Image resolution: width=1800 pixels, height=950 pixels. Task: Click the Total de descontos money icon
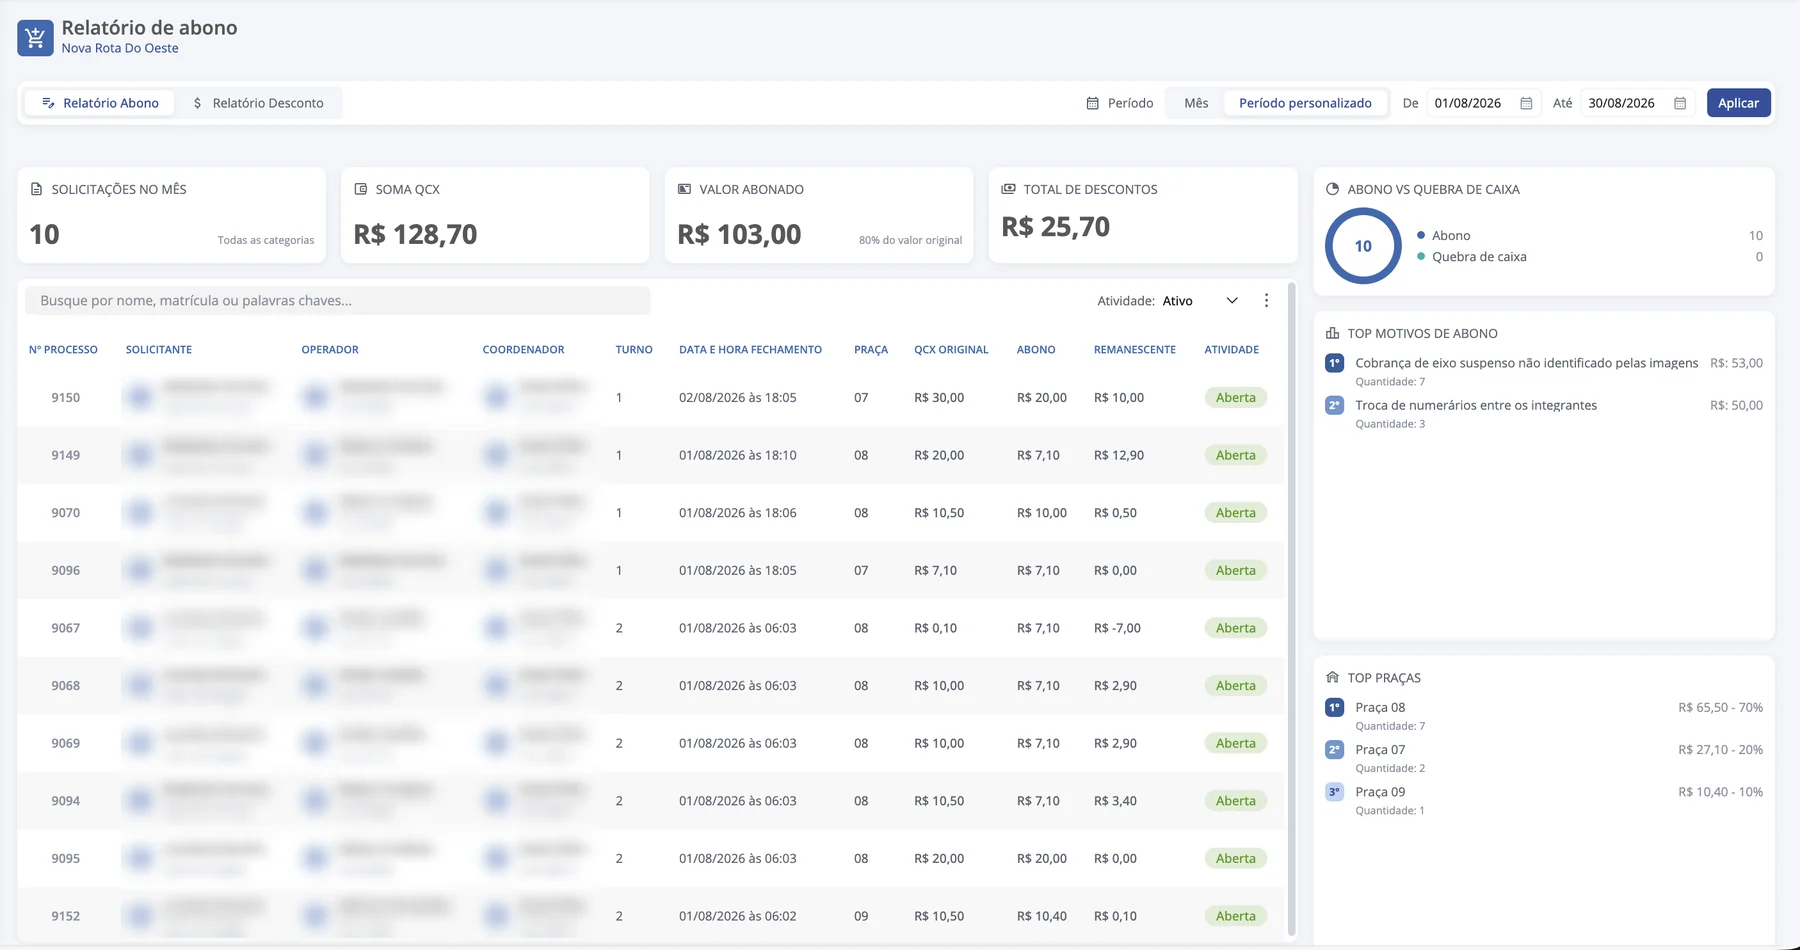coord(1009,189)
